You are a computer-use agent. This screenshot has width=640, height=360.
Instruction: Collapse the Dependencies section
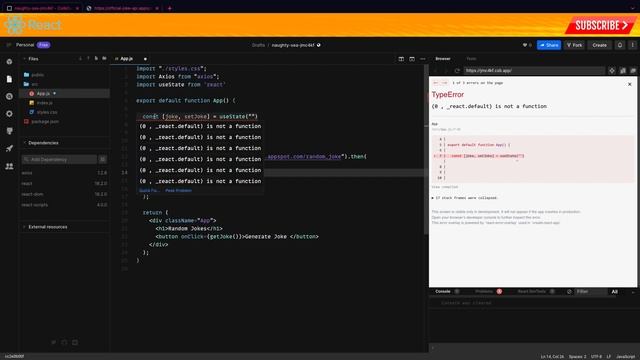pyautogui.click(x=24, y=143)
